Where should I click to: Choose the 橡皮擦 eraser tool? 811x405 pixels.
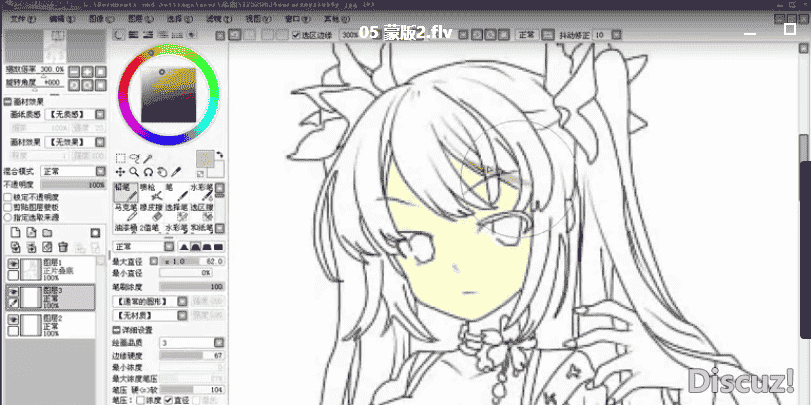click(151, 212)
